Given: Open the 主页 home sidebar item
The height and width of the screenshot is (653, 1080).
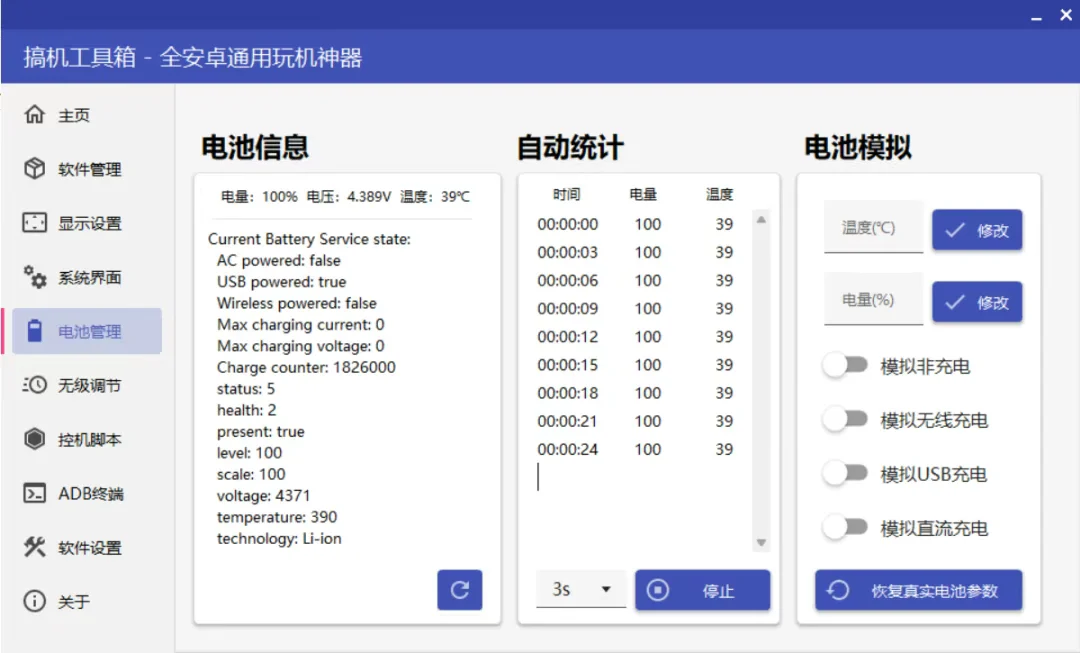Looking at the screenshot, I should click(60, 114).
